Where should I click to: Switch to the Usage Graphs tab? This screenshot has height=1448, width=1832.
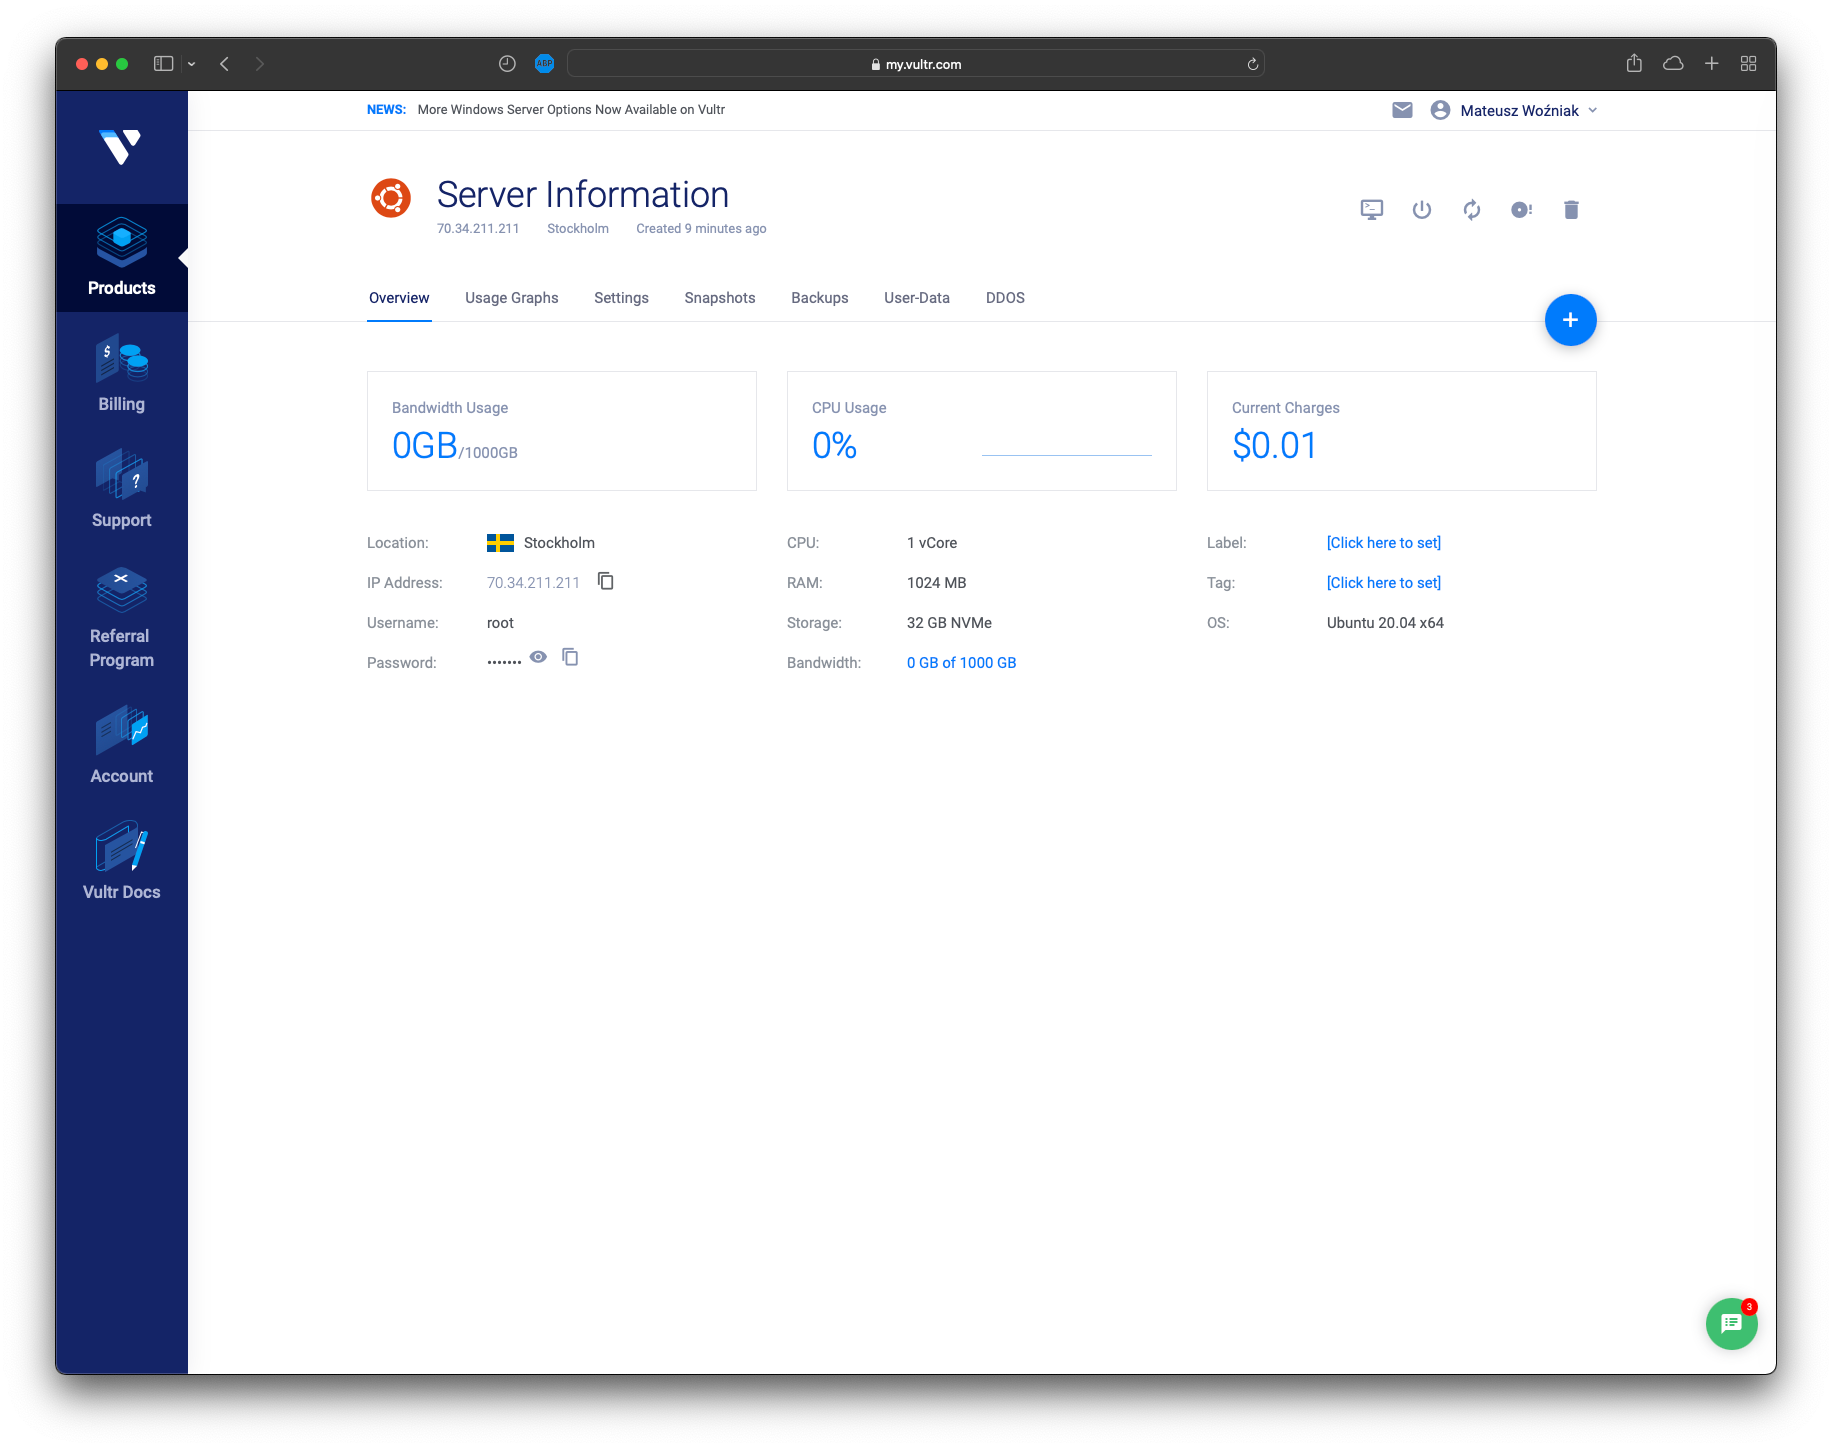point(512,298)
